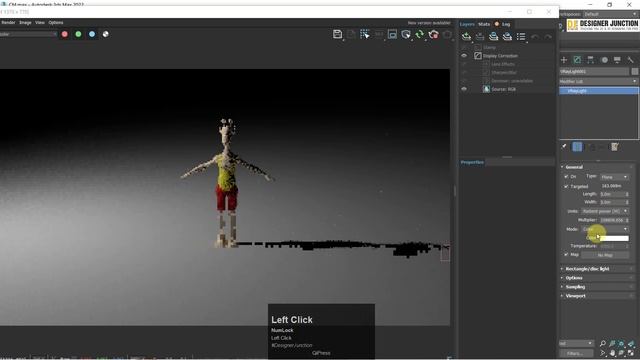The image size is (640, 360).
Task: Click the Filters button
Action: (576, 353)
